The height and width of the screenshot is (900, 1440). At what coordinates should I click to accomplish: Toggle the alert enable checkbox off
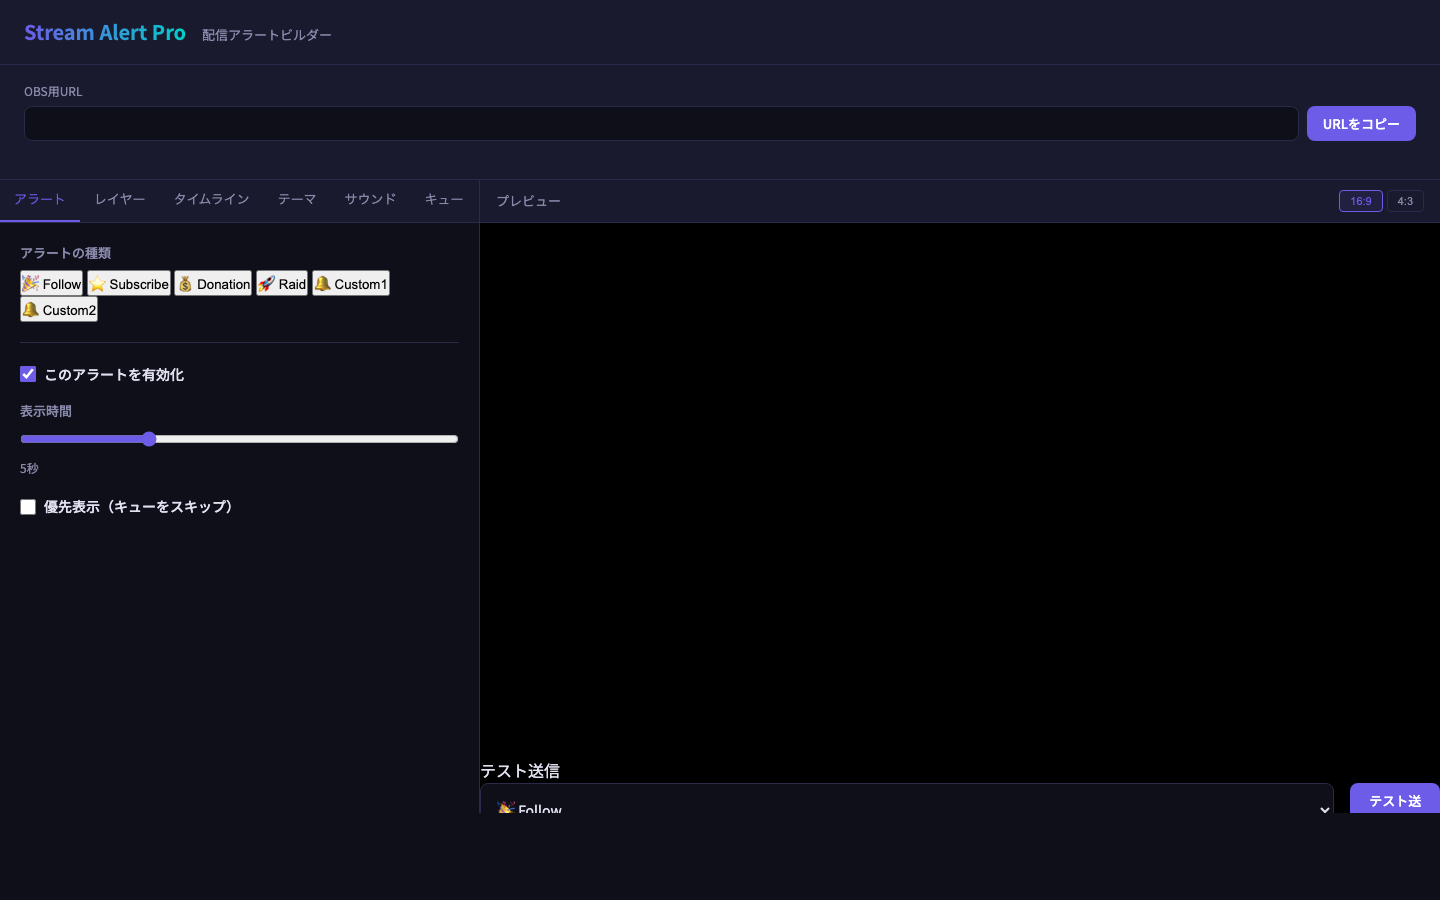(x=28, y=374)
